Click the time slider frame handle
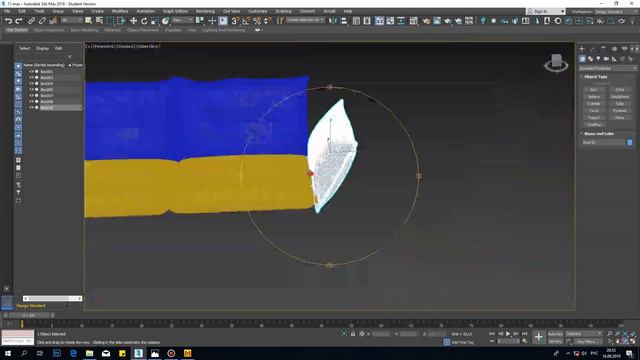This screenshot has width=640, height=360. 29,316
